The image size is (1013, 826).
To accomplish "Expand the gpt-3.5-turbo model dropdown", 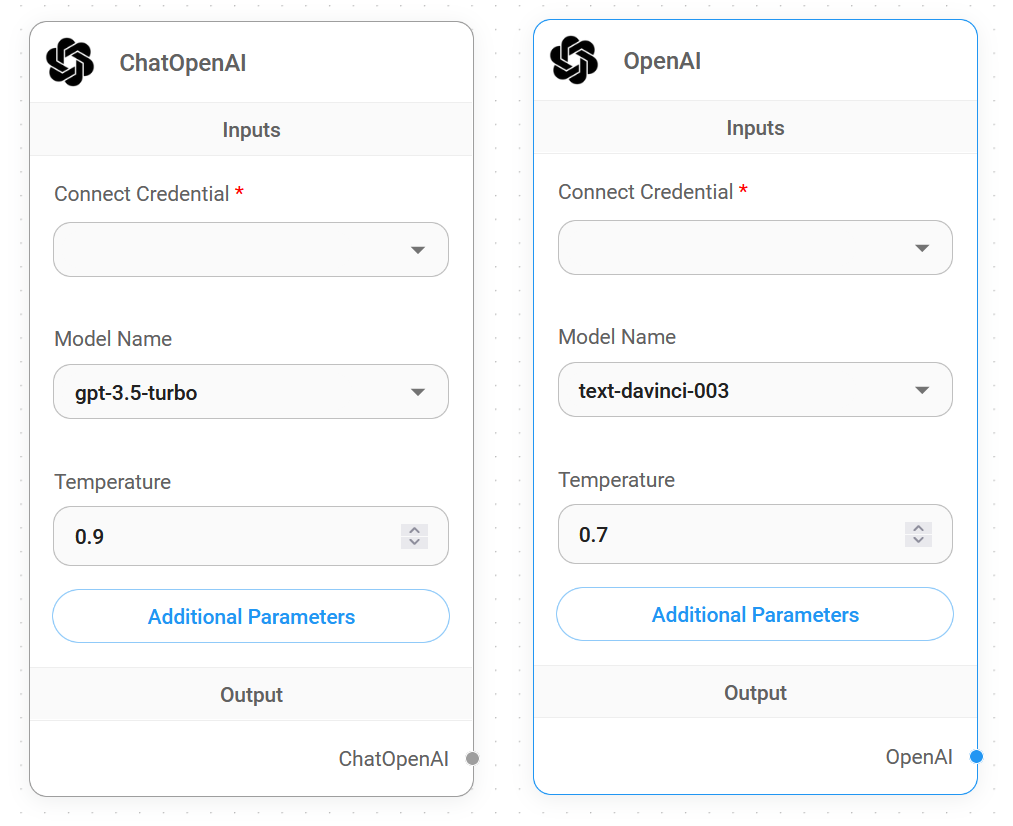I will pos(251,392).
